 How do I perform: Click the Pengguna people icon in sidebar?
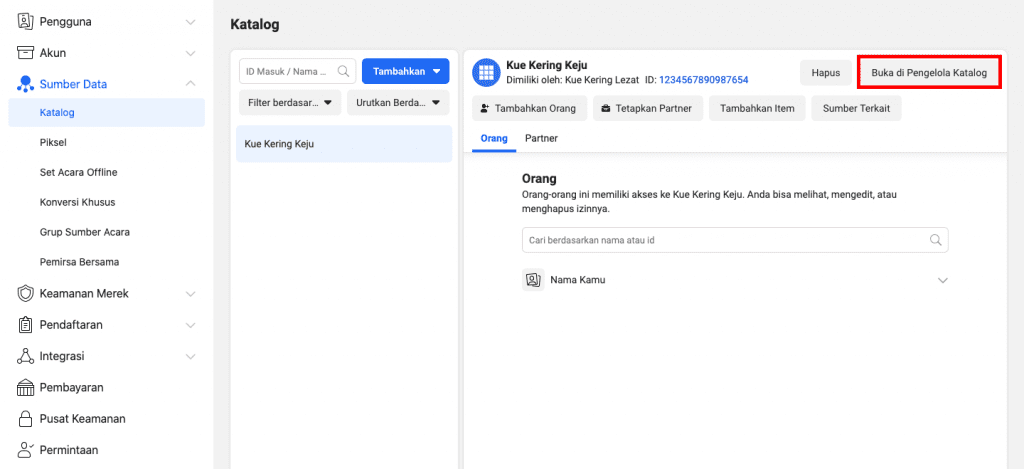(26, 21)
